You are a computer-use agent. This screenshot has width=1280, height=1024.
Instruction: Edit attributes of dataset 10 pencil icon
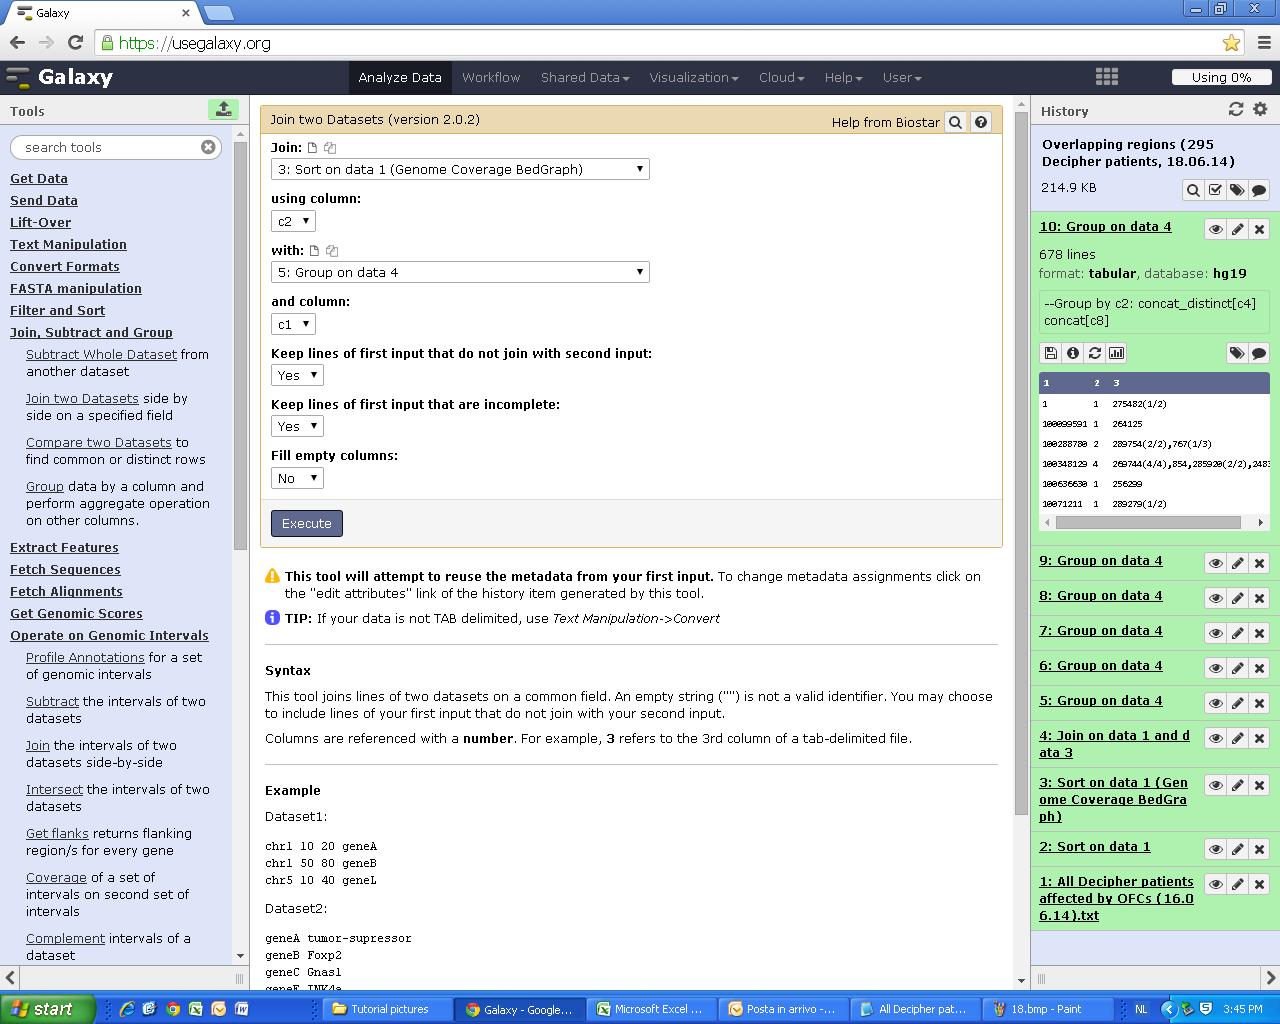pos(1237,229)
